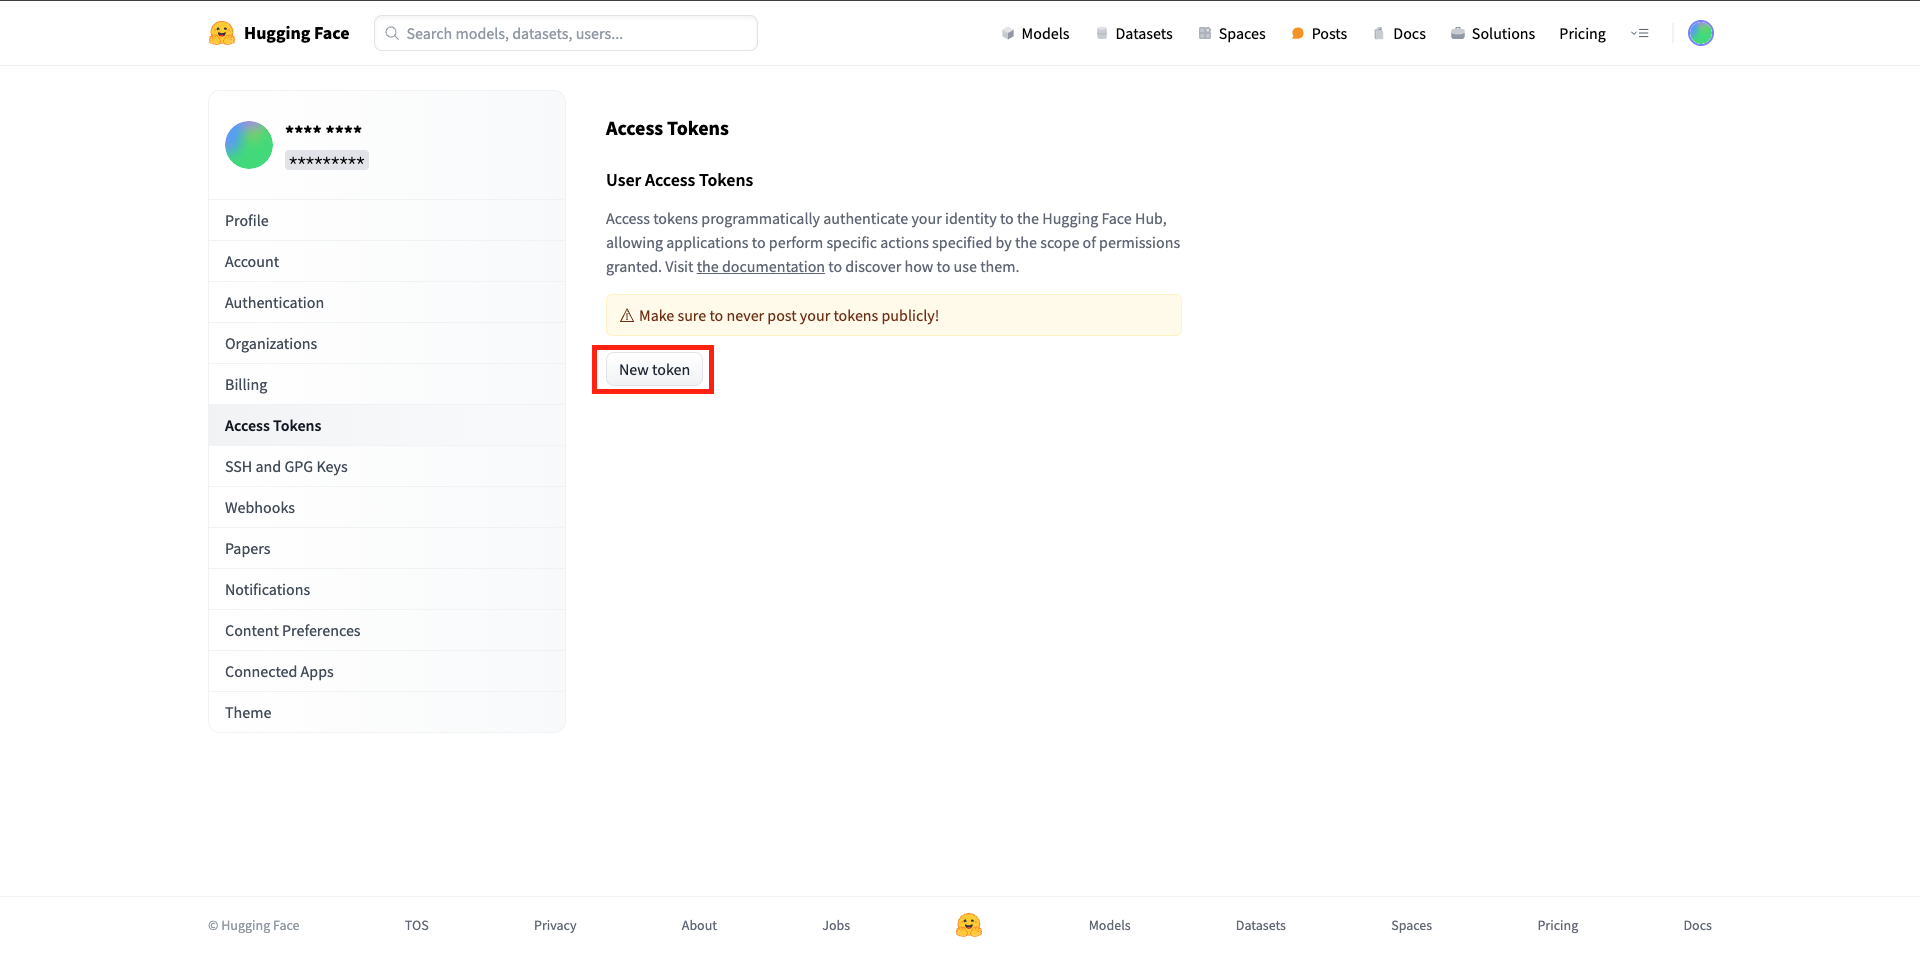The width and height of the screenshot is (1920, 960).
Task: Click the Hugging Face emoji in footer
Action: [969, 925]
